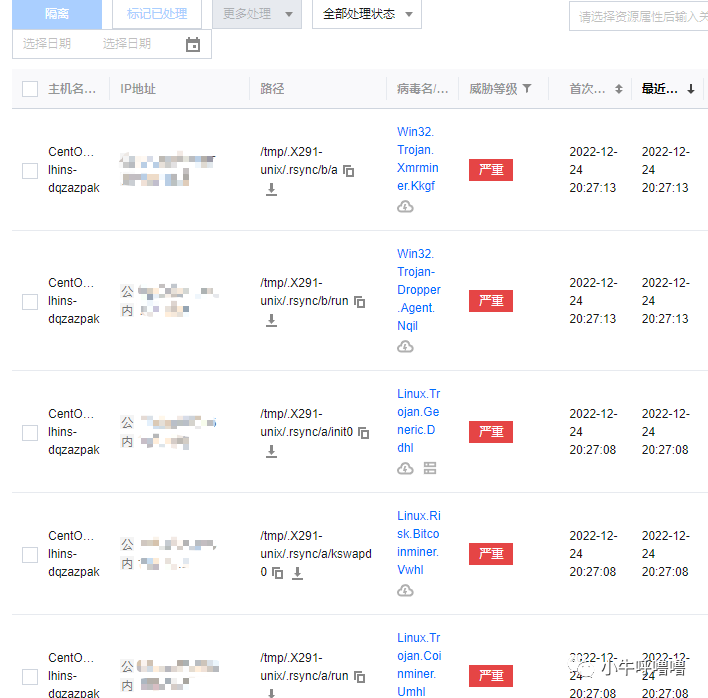Open Win32.Trojan.Xmrminer.Kkgf virus link
This screenshot has width=708, height=698.
click(418, 158)
